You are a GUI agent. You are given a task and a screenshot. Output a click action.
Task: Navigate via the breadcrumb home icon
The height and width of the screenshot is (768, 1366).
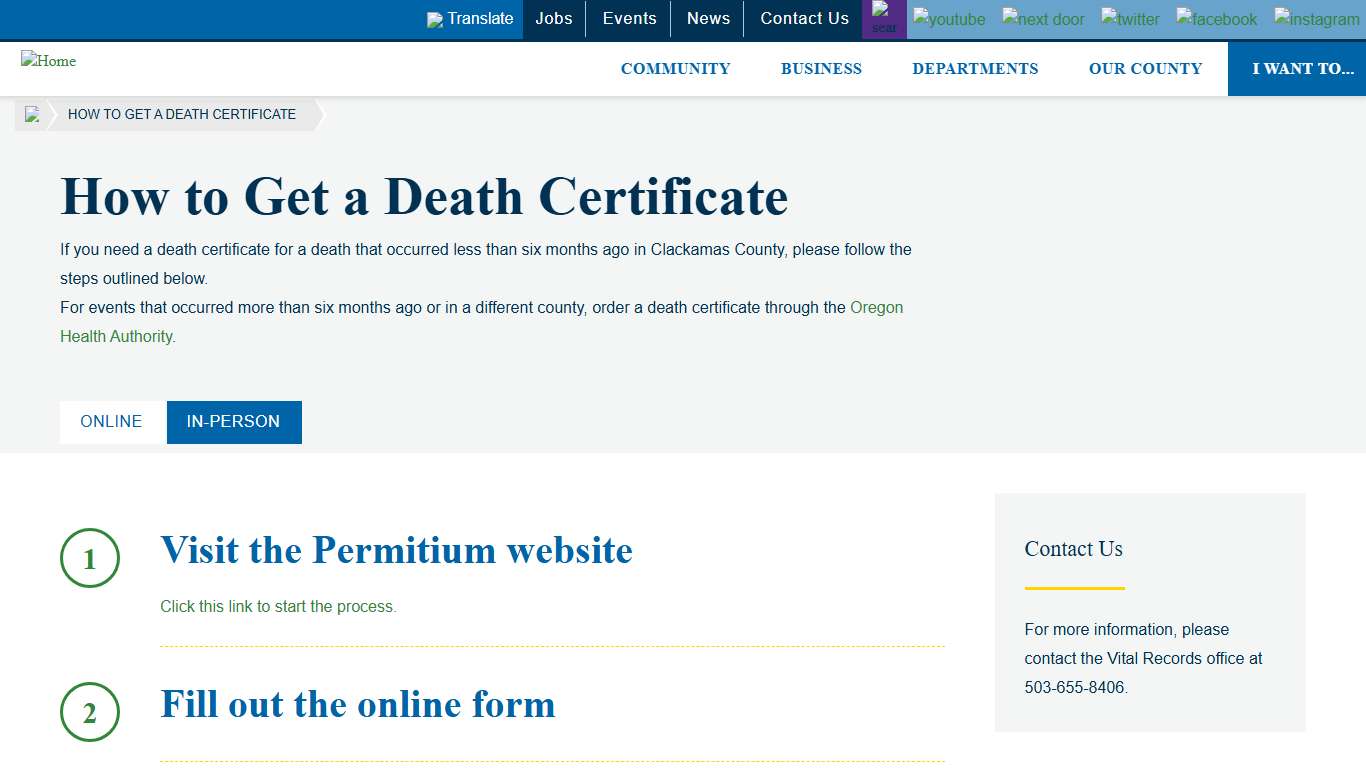[32, 114]
